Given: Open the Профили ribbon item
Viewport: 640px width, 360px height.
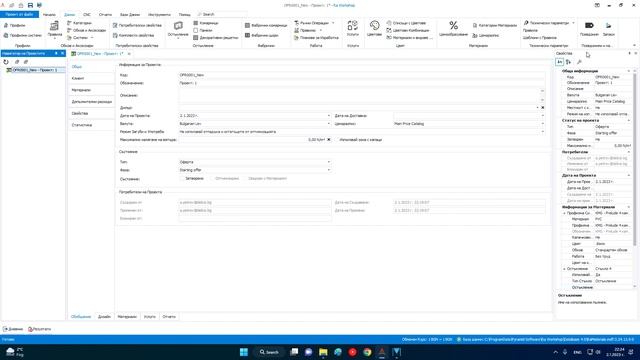Looking at the screenshot, I should pos(15,25).
